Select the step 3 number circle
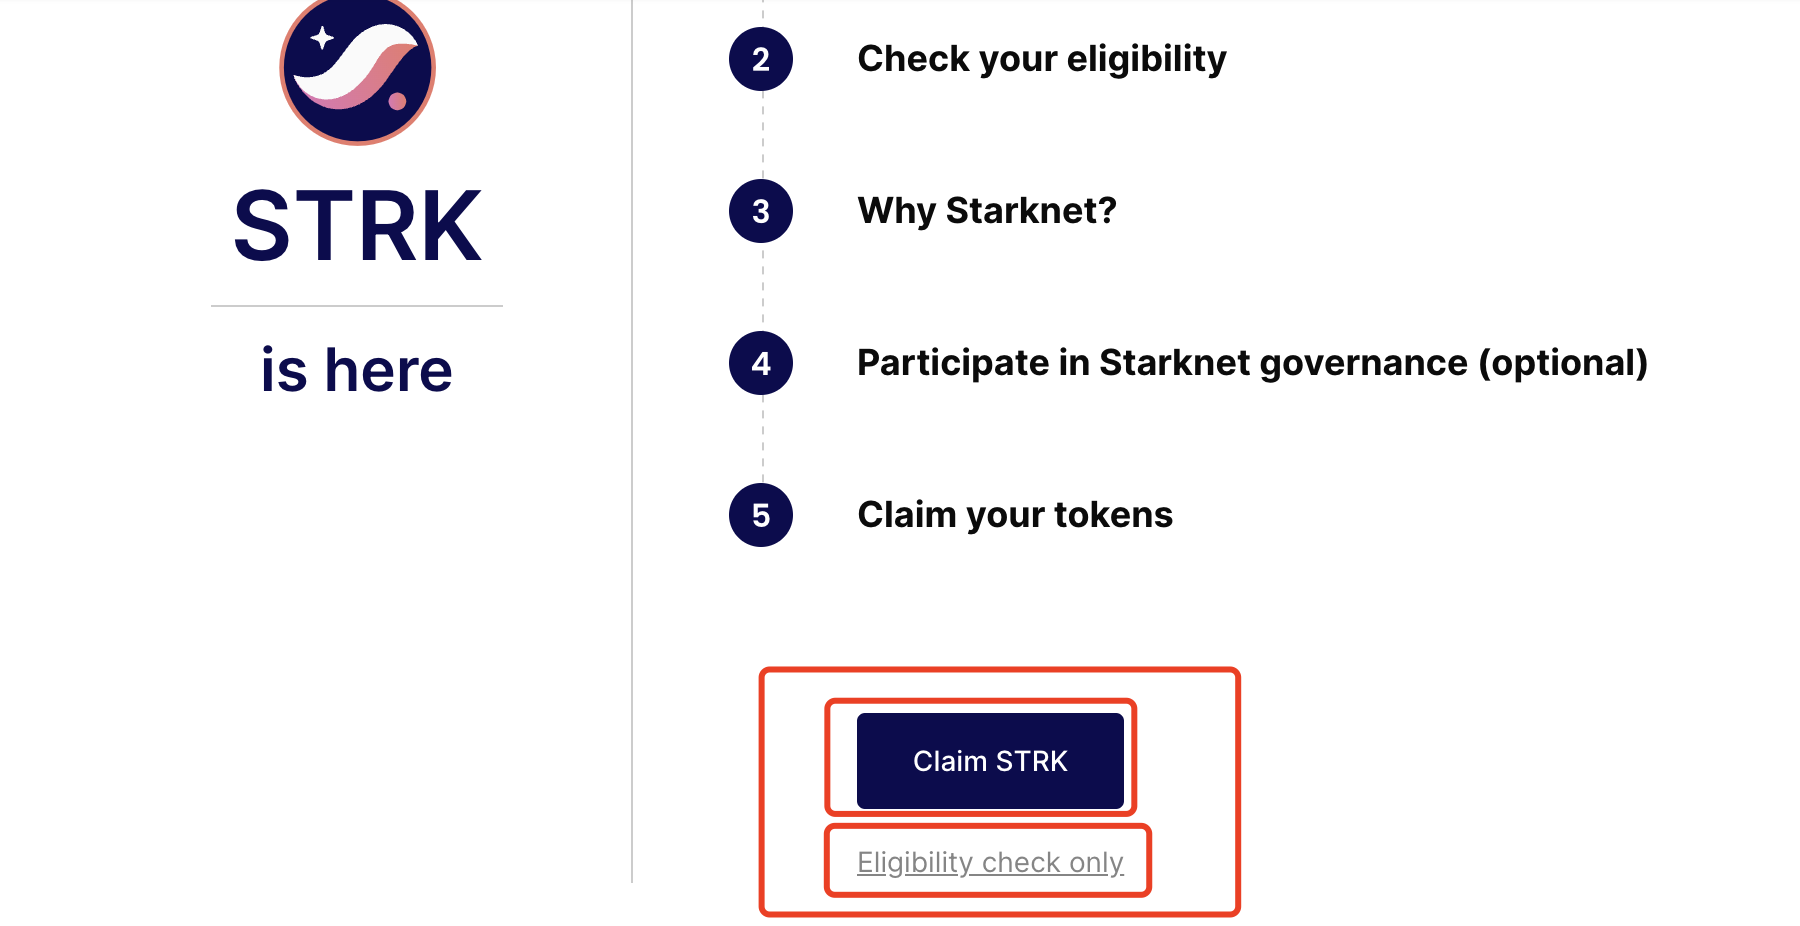Viewport: 1800px width, 926px height. click(761, 211)
